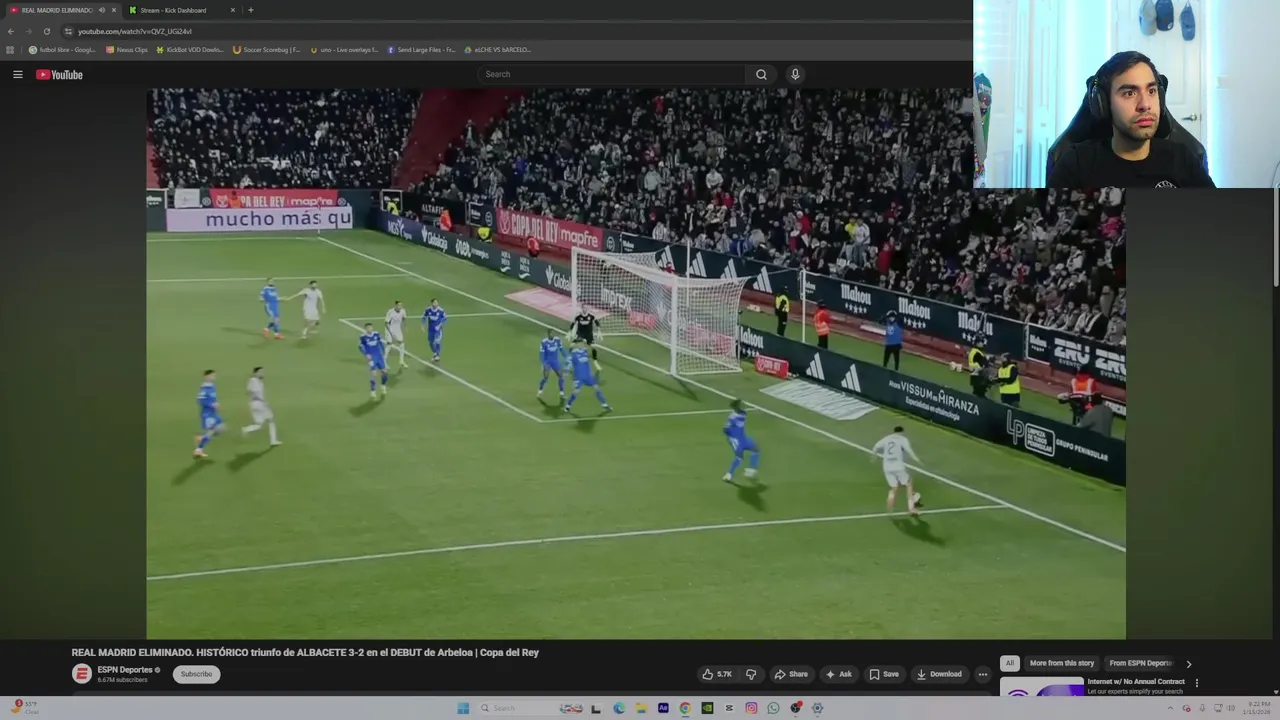The image size is (1280, 720).
Task: Open the browser apps grid shortcut
Action: 10,50
